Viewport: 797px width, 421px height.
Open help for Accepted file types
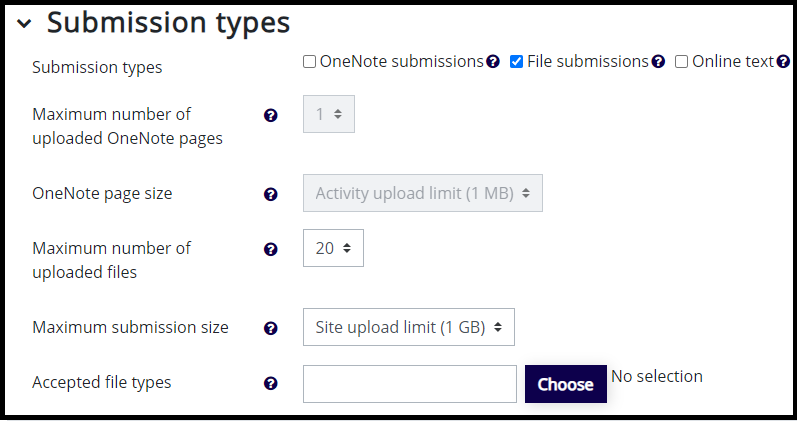coord(271,383)
